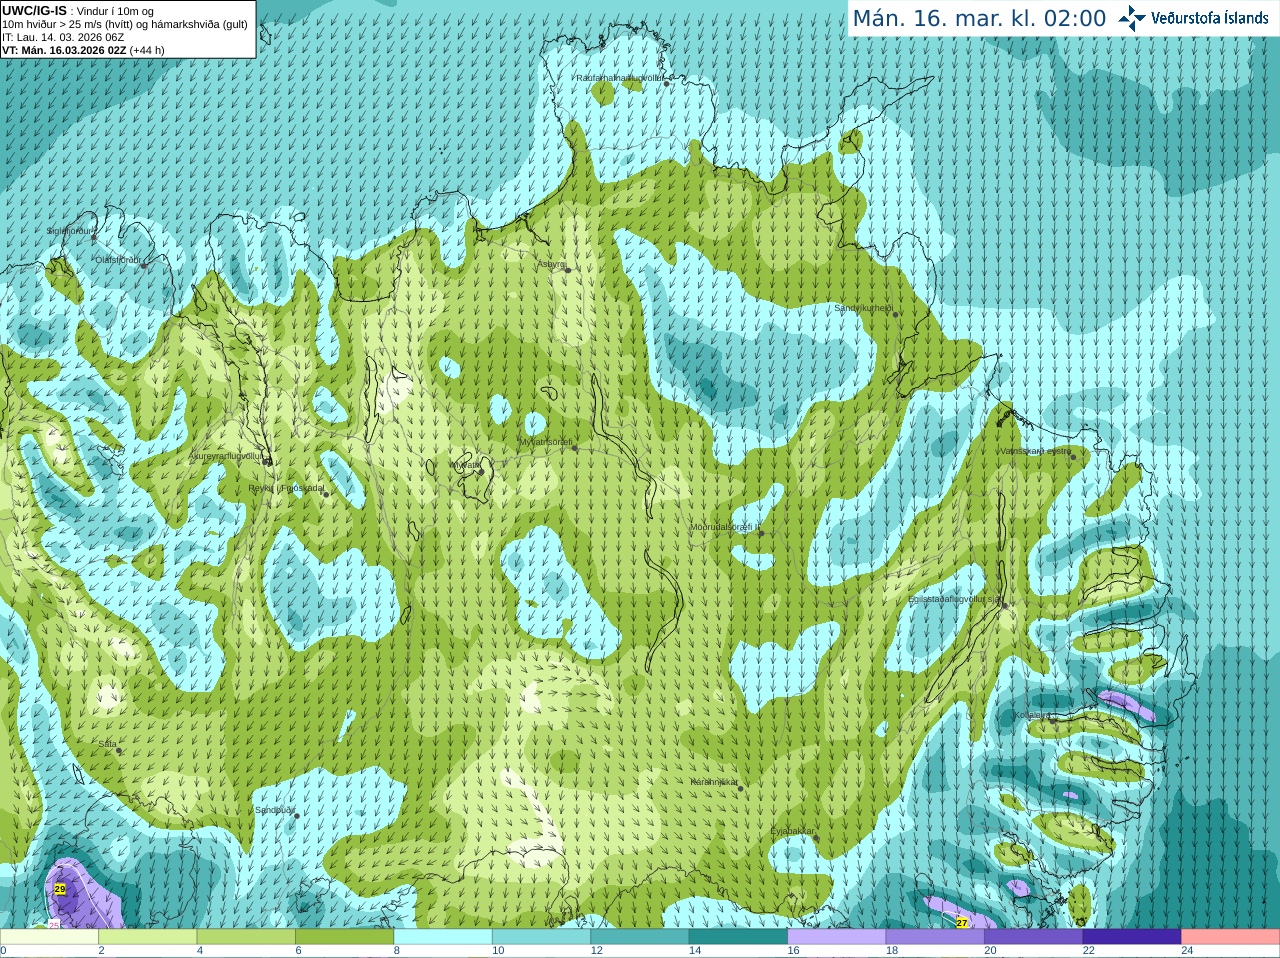Select the Mývatnsöræfi station label
This screenshot has width=1280, height=958.
(546, 442)
